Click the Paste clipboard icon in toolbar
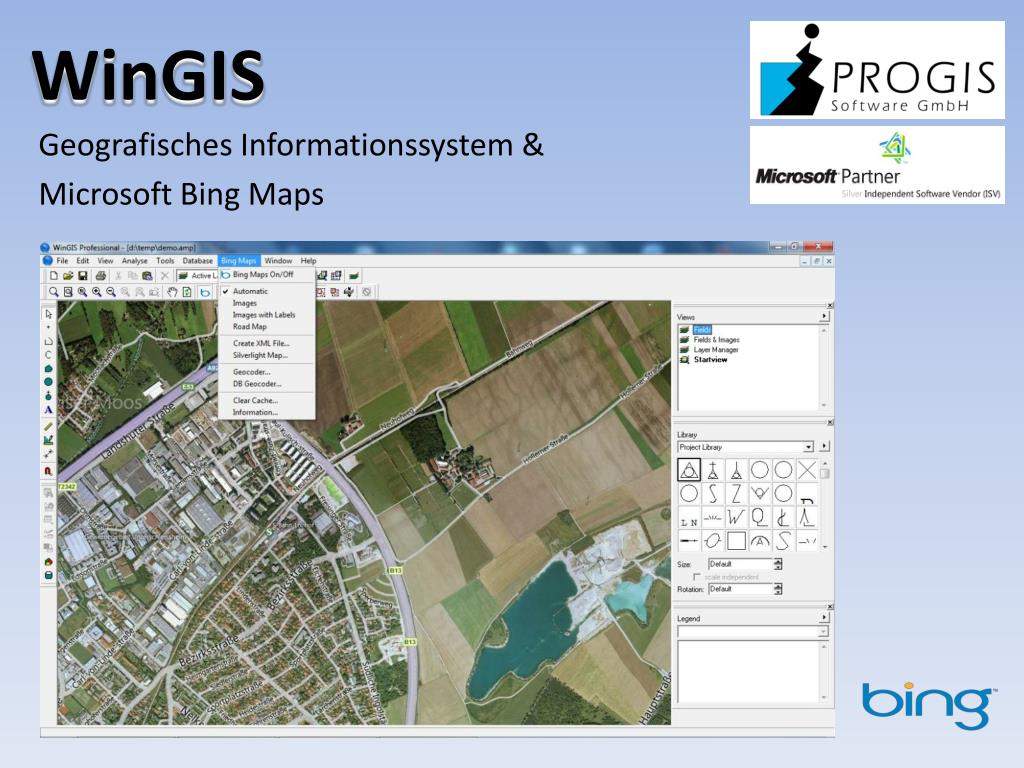The width and height of the screenshot is (1024, 768). [147, 276]
